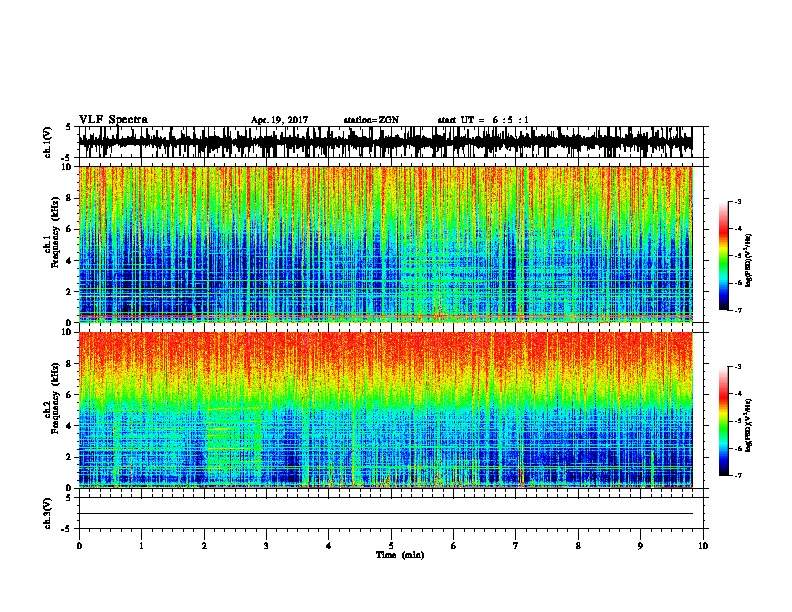Click the time axis tick label "10"

[703, 546]
